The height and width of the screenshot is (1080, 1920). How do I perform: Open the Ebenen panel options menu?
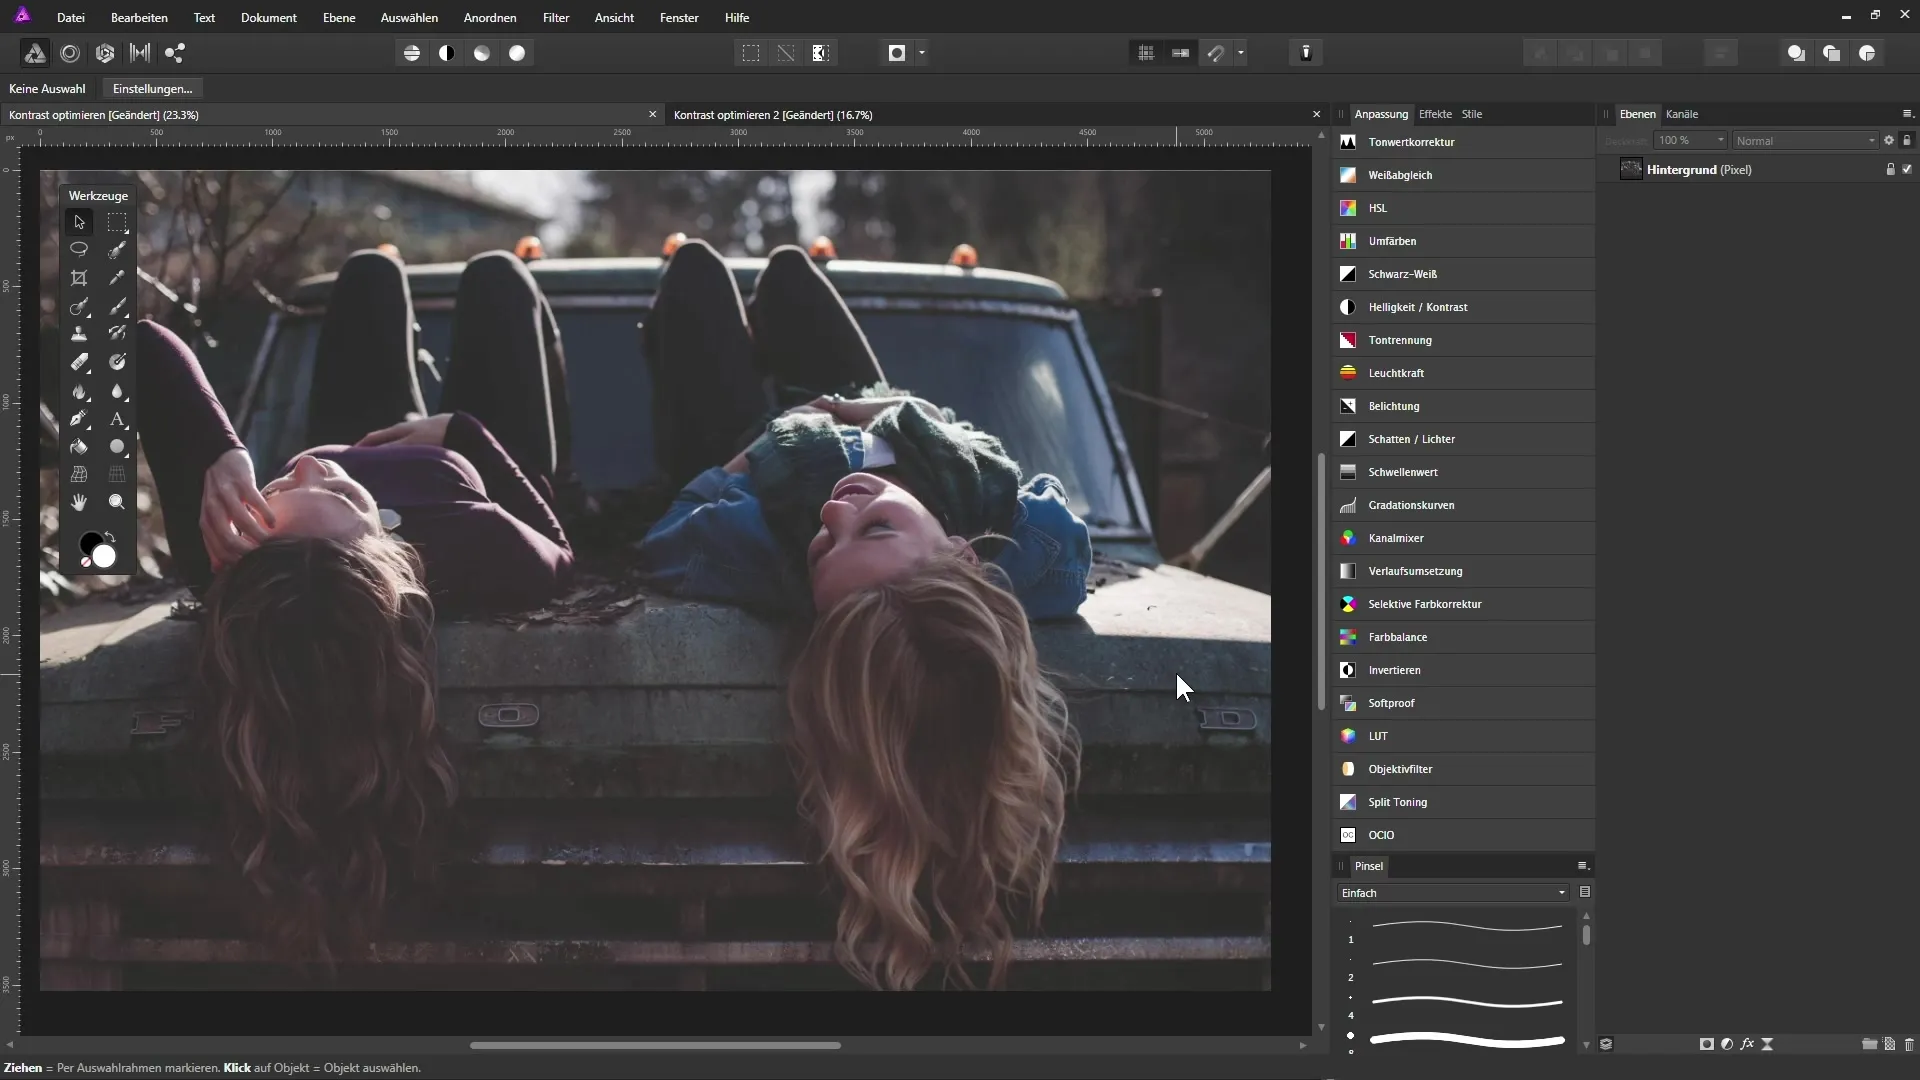(1907, 114)
